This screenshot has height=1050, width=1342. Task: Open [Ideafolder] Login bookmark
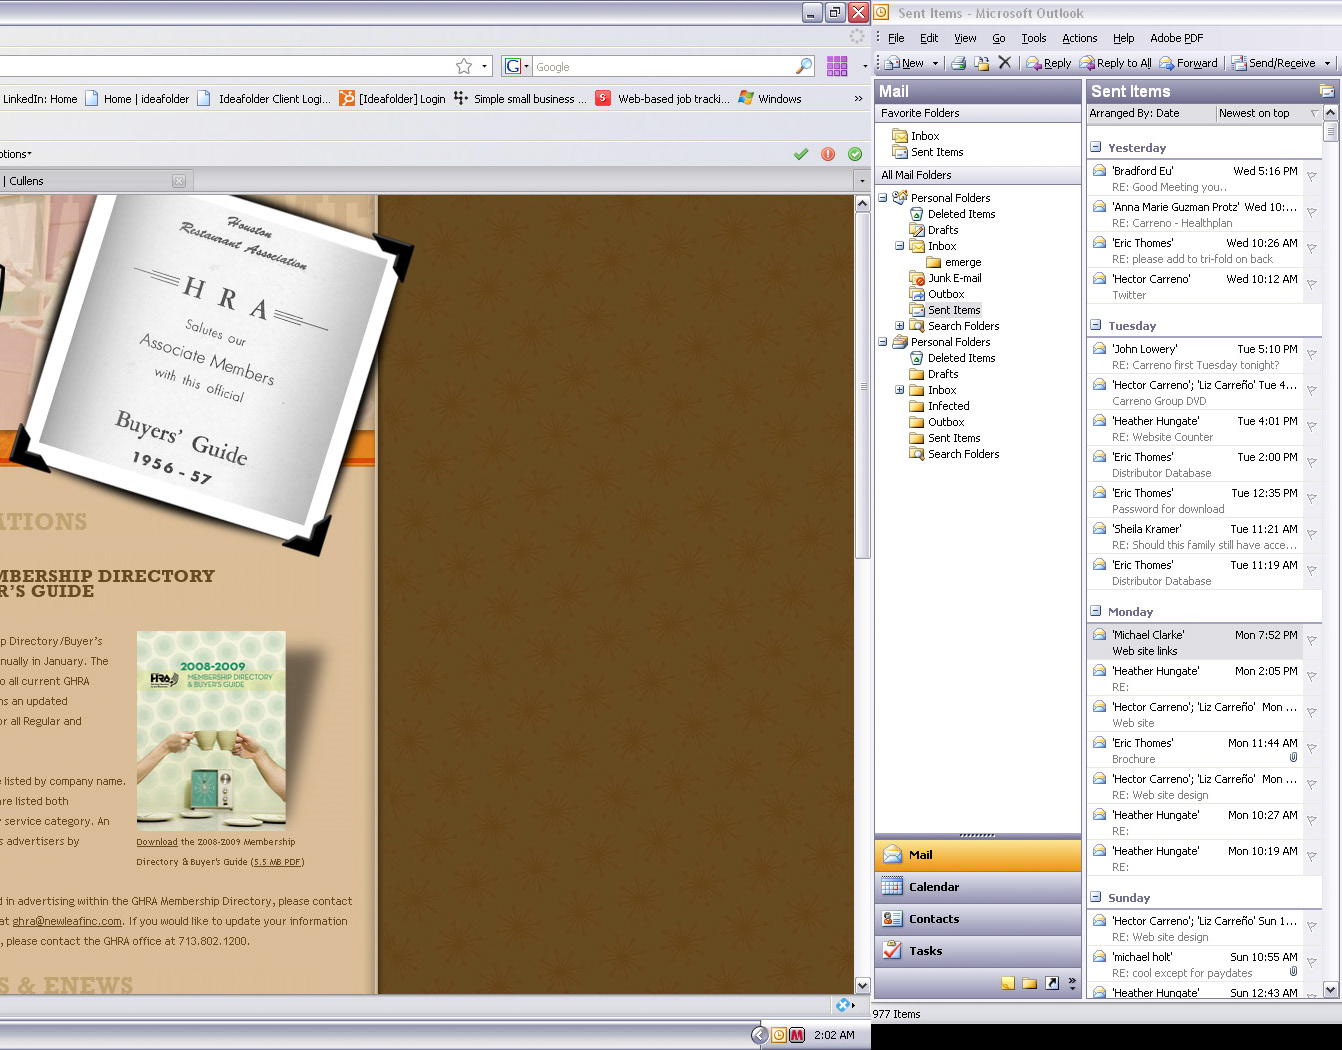point(393,99)
